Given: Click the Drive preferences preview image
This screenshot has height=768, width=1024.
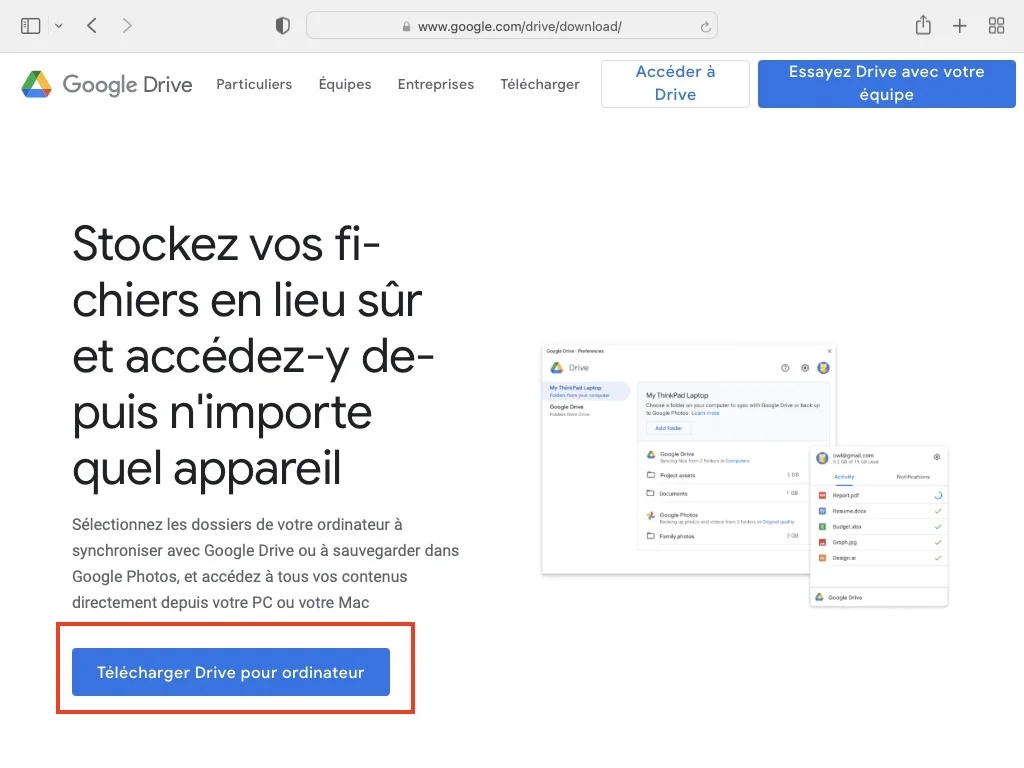Looking at the screenshot, I should (744, 476).
